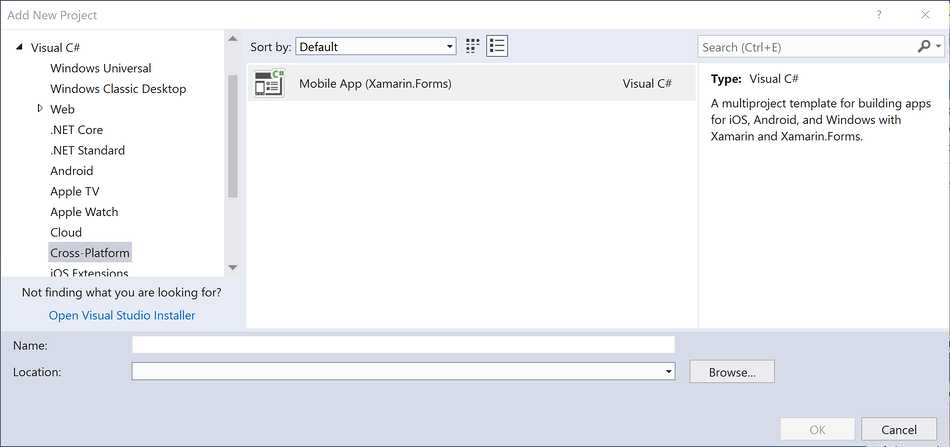The image size is (950, 447).
Task: Click the Cancel button
Action: pyautogui.click(x=899, y=429)
